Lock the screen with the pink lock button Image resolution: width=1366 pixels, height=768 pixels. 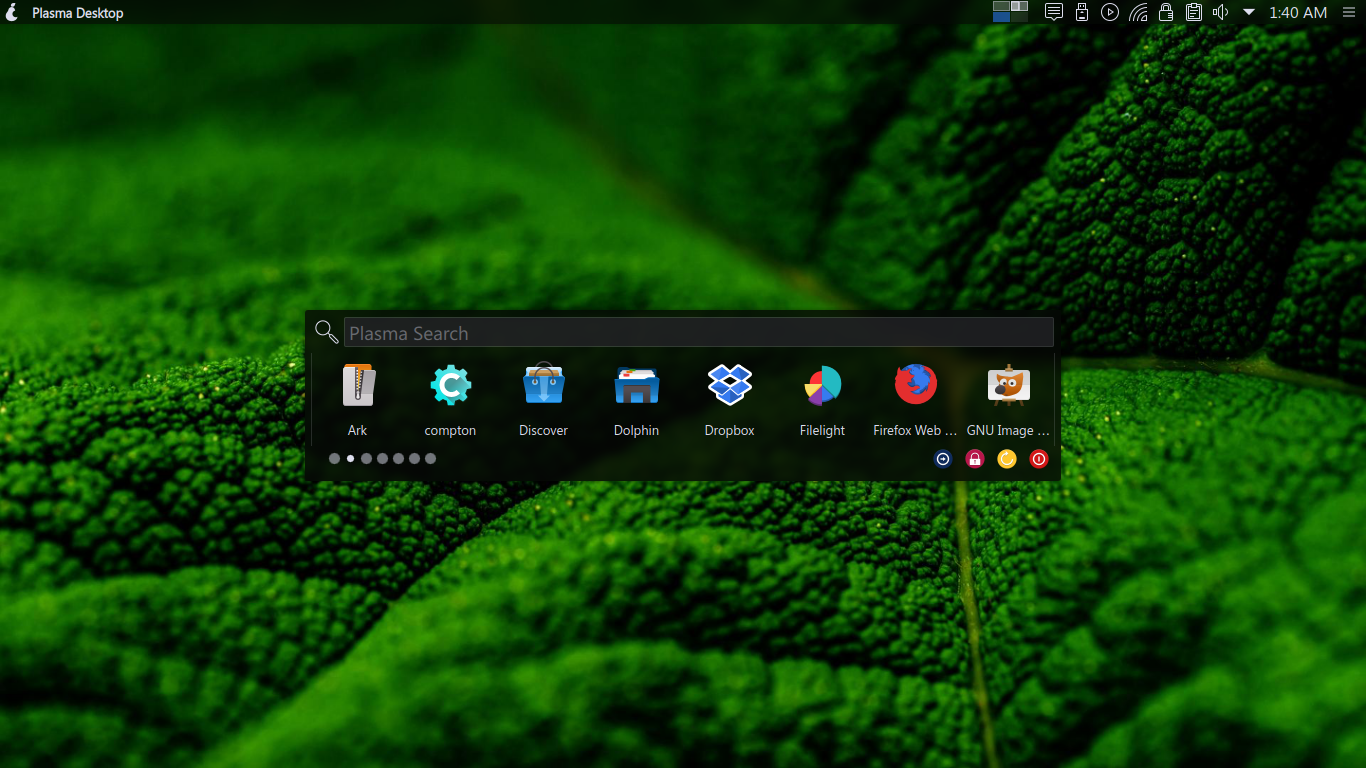975,459
